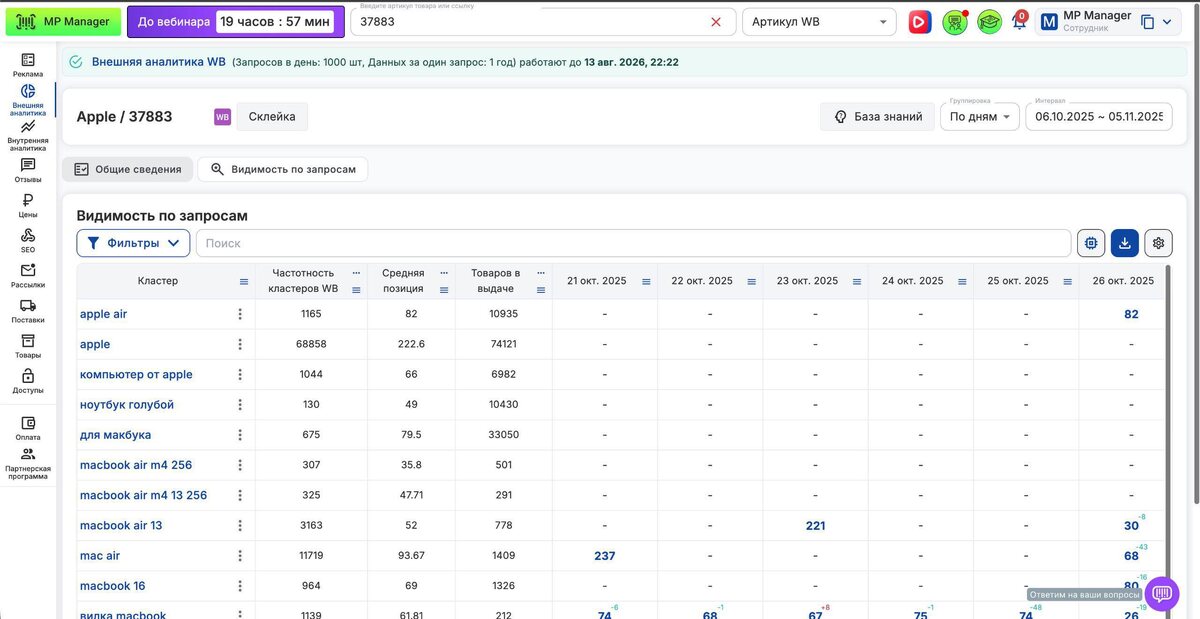Expand the MP Manager account menu
This screenshot has width=1200, height=619.
[x=1166, y=22]
